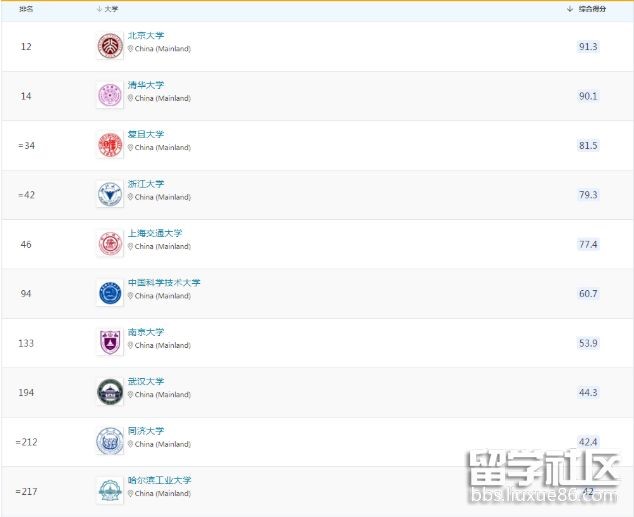Click the location pin icon under 武汉大学
634x517 pixels.
pyautogui.click(x=130, y=395)
